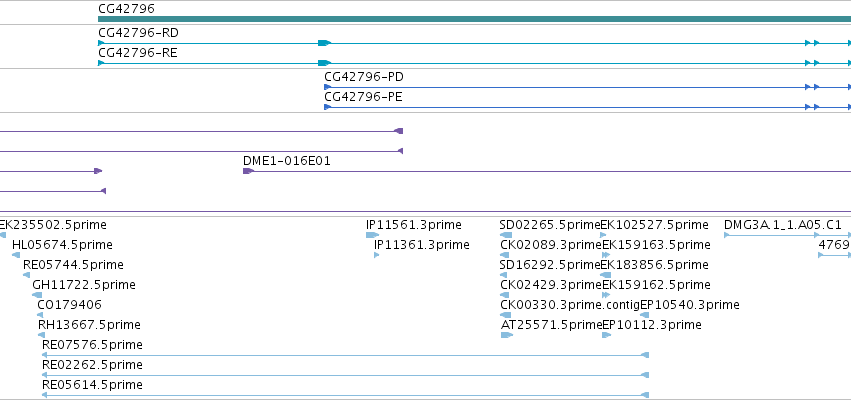Click the purple box at DME1-016E01 start

(x=248, y=171)
